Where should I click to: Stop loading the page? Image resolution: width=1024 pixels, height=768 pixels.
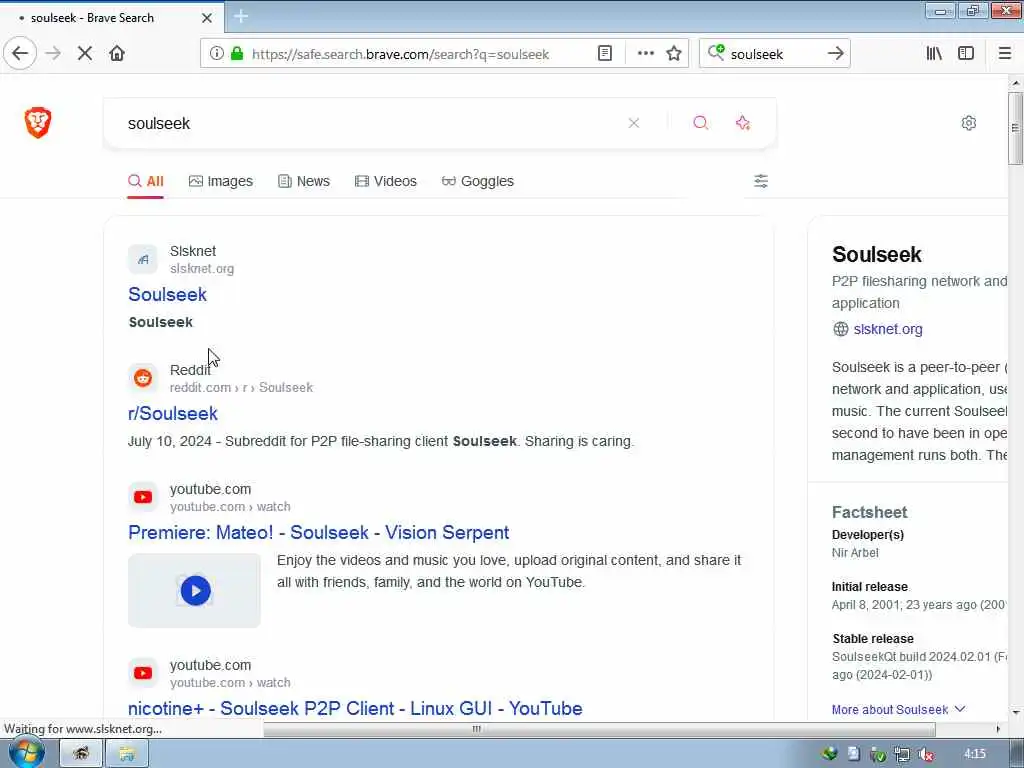85,54
